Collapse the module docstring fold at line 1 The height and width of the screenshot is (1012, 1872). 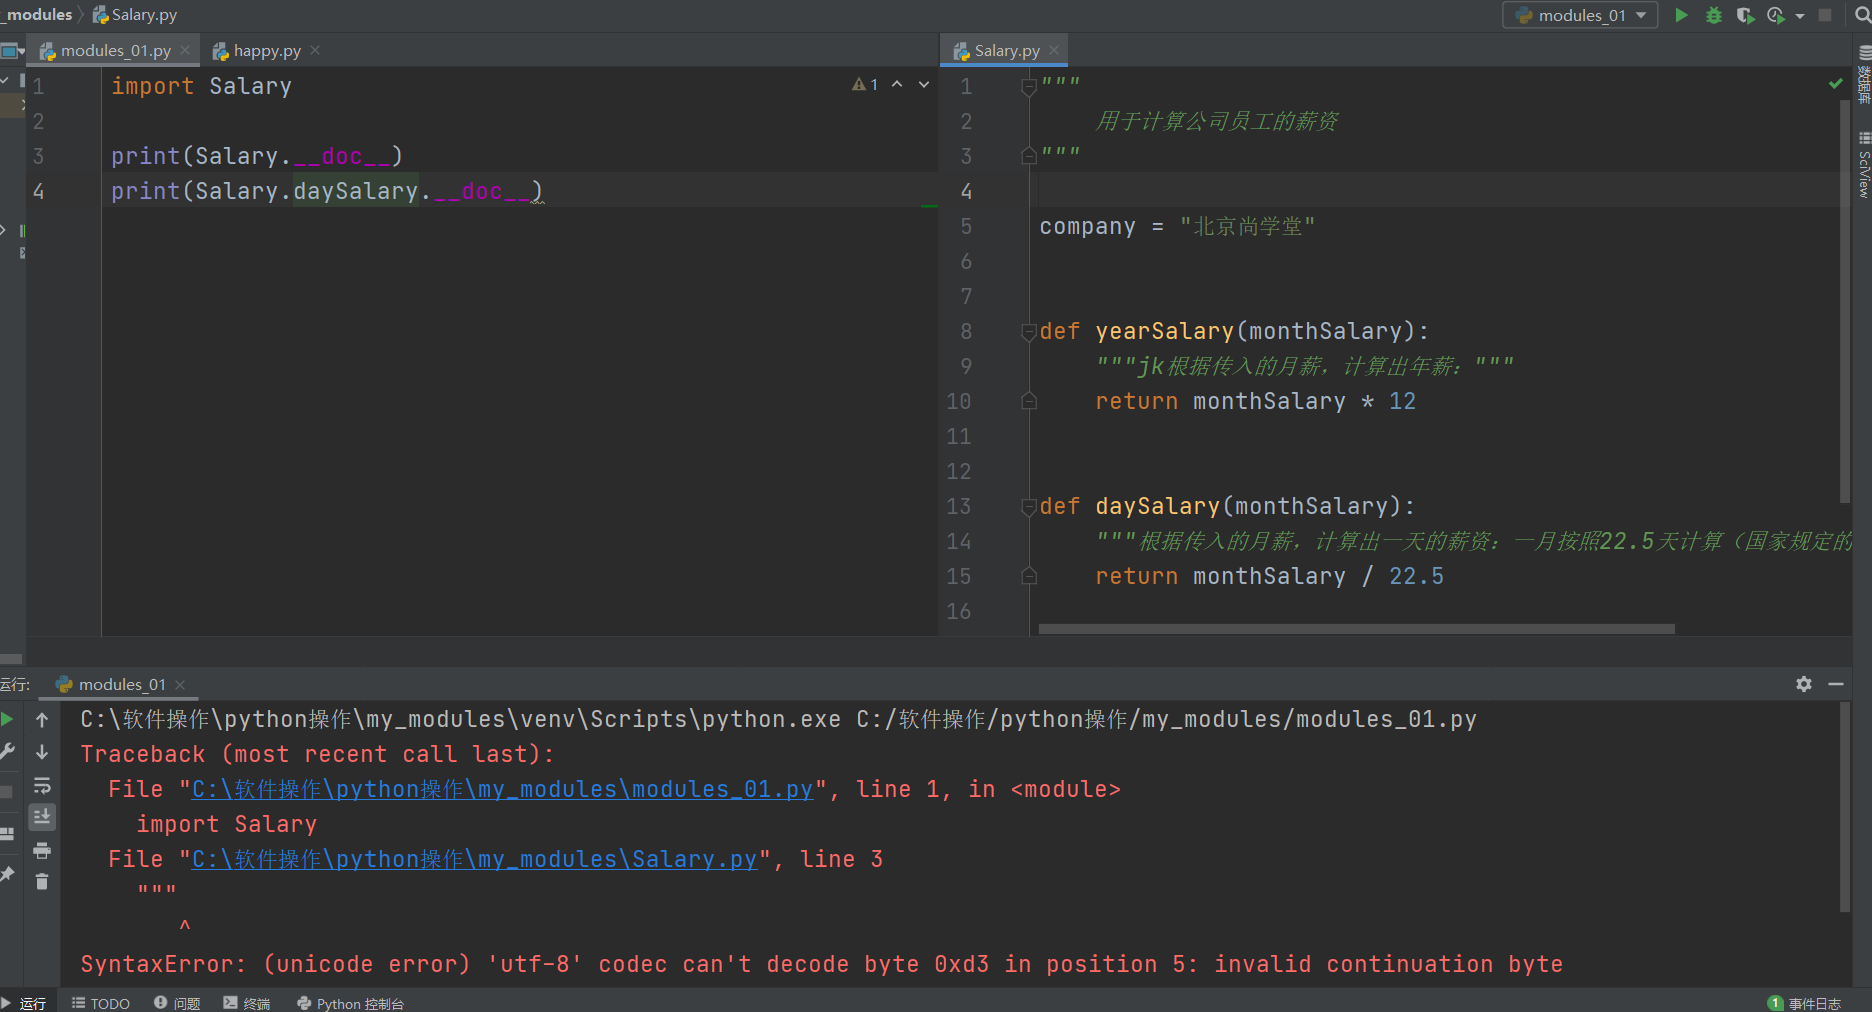1028,87
